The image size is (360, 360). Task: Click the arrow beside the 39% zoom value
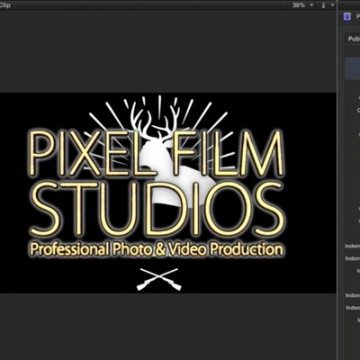pyautogui.click(x=312, y=5)
